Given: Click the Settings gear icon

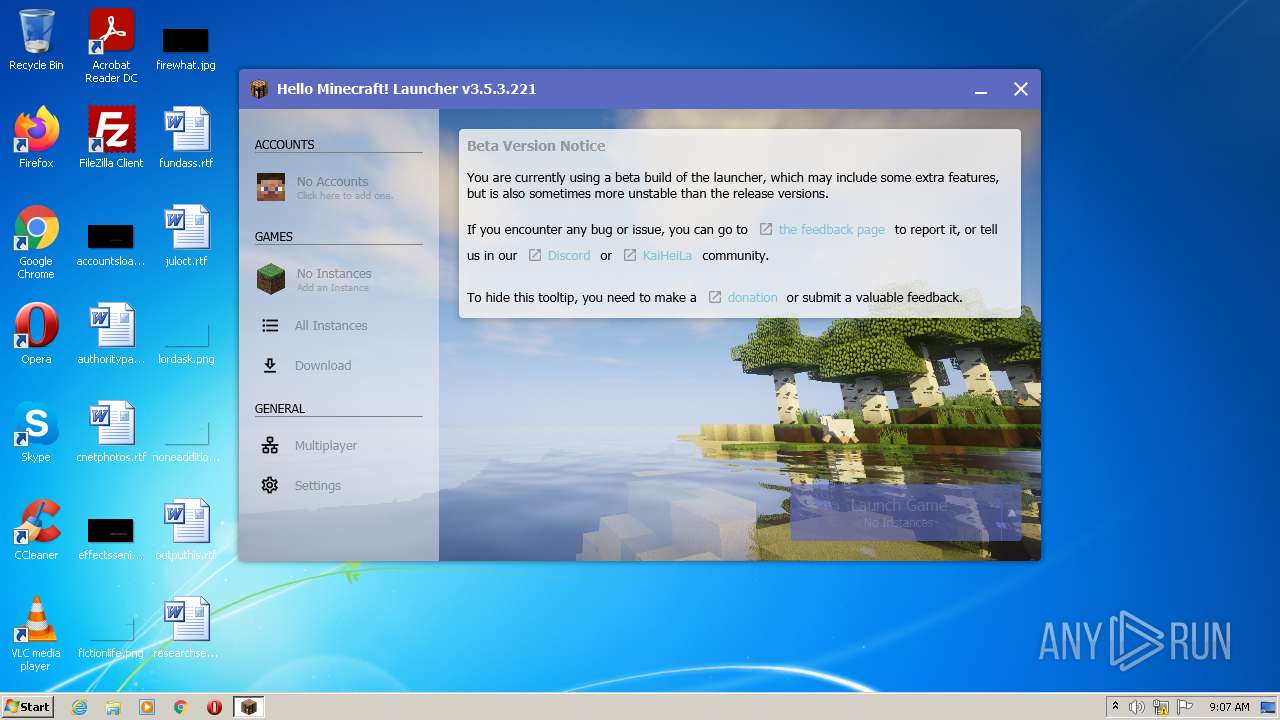Looking at the screenshot, I should (270, 485).
